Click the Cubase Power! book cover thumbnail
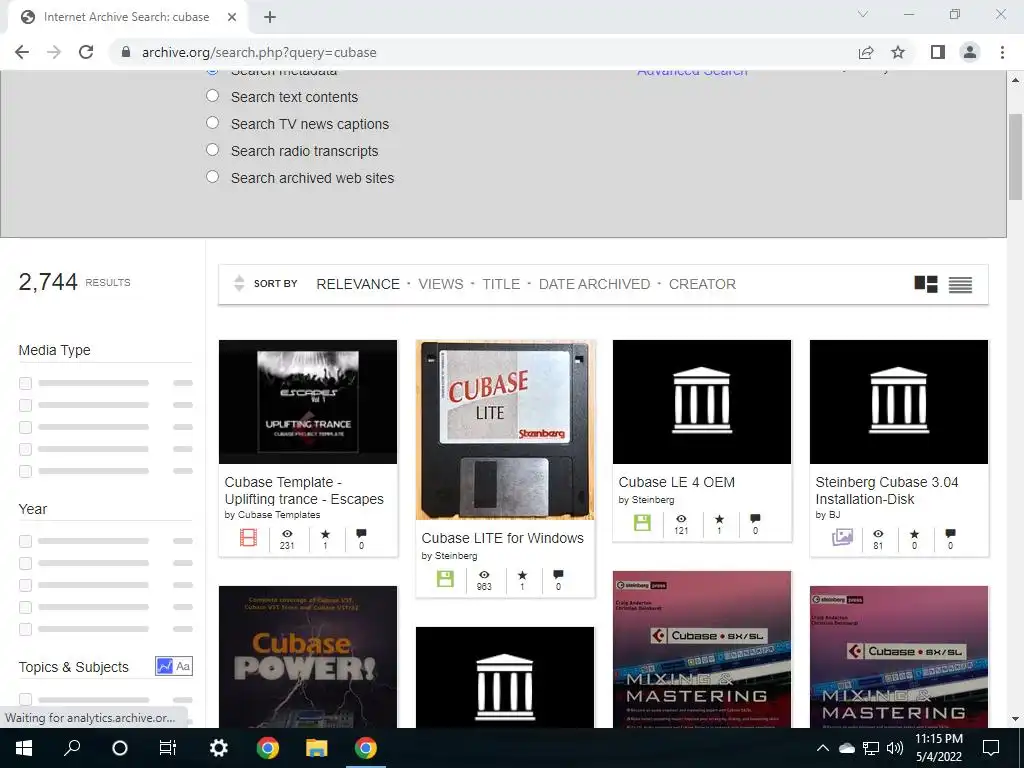Viewport: 1024px width, 768px height. click(x=308, y=657)
